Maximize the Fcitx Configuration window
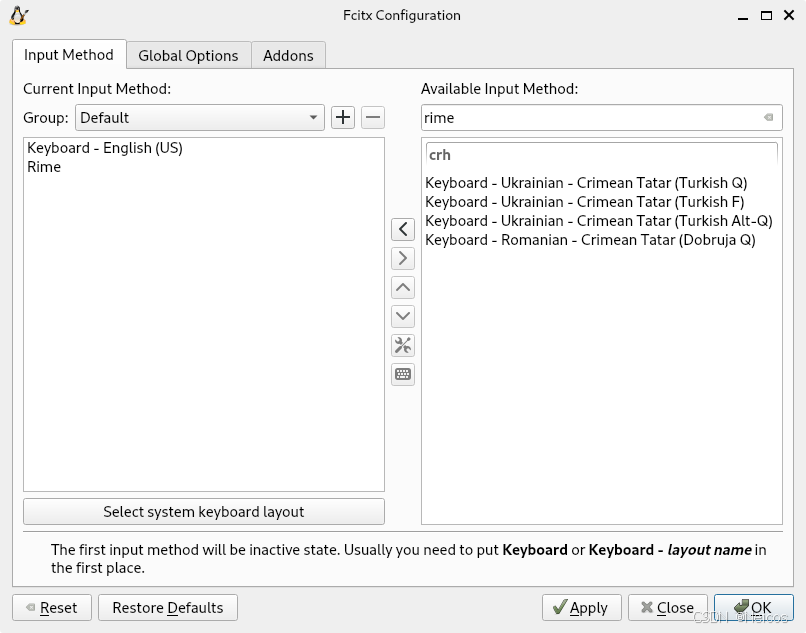The width and height of the screenshot is (806, 633). click(x=766, y=15)
